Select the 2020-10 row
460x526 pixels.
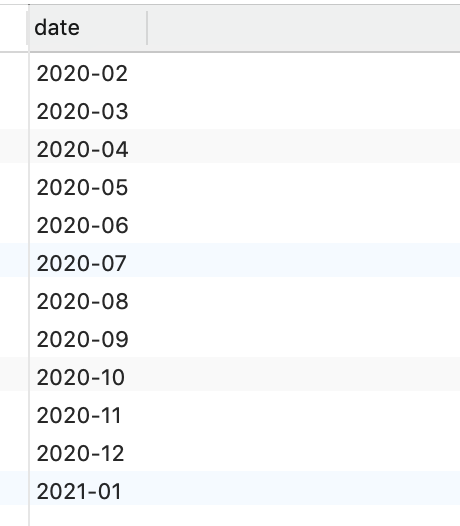245,377
